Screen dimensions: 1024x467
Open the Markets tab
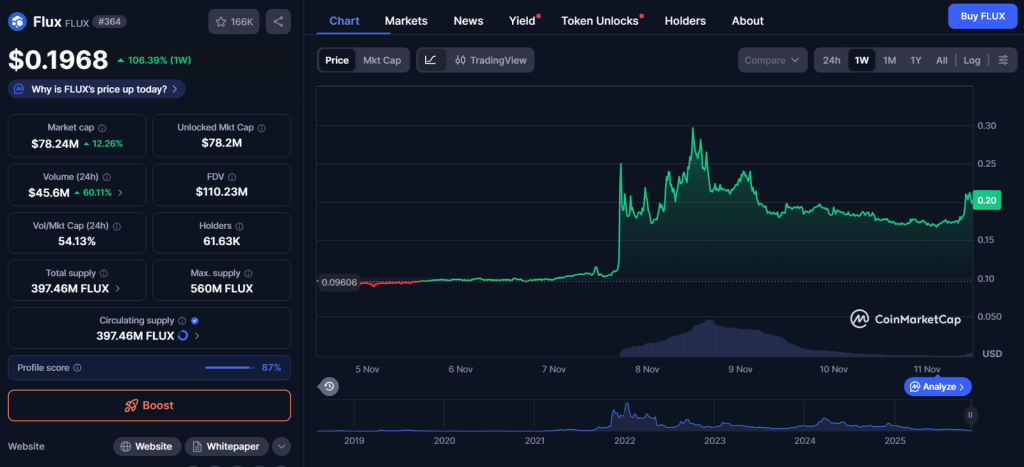[x=405, y=20]
